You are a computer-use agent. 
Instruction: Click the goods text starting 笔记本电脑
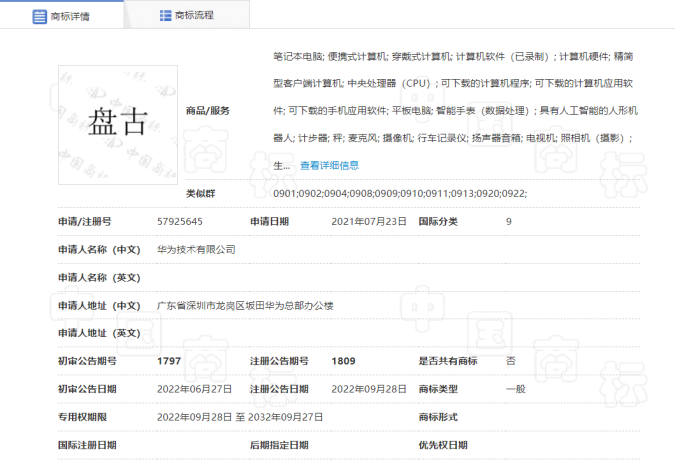455,111
